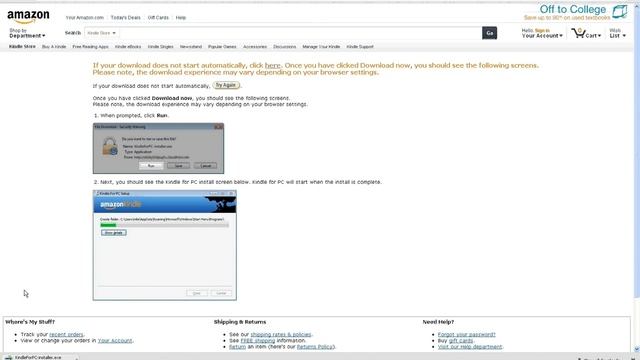Open shipping rates & policies link
This screenshot has width=640, height=360.
tap(281, 334)
